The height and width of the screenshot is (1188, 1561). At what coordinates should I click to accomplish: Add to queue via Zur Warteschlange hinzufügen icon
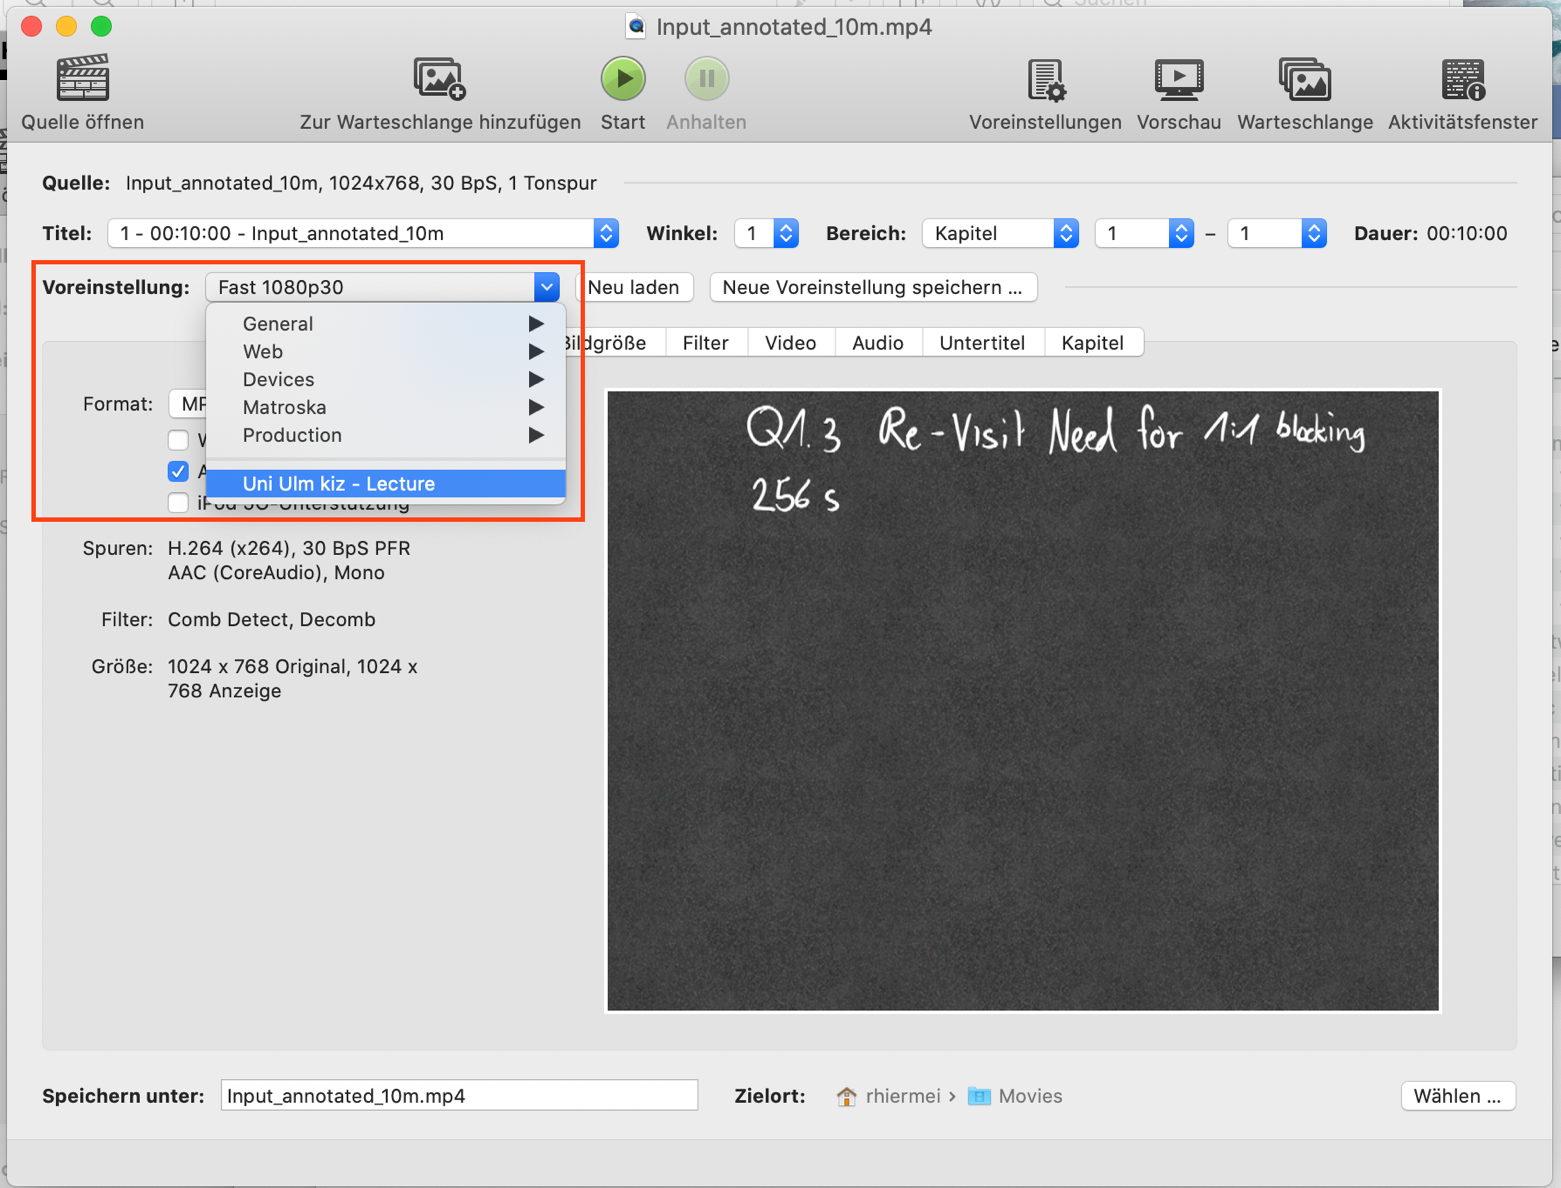[x=440, y=78]
